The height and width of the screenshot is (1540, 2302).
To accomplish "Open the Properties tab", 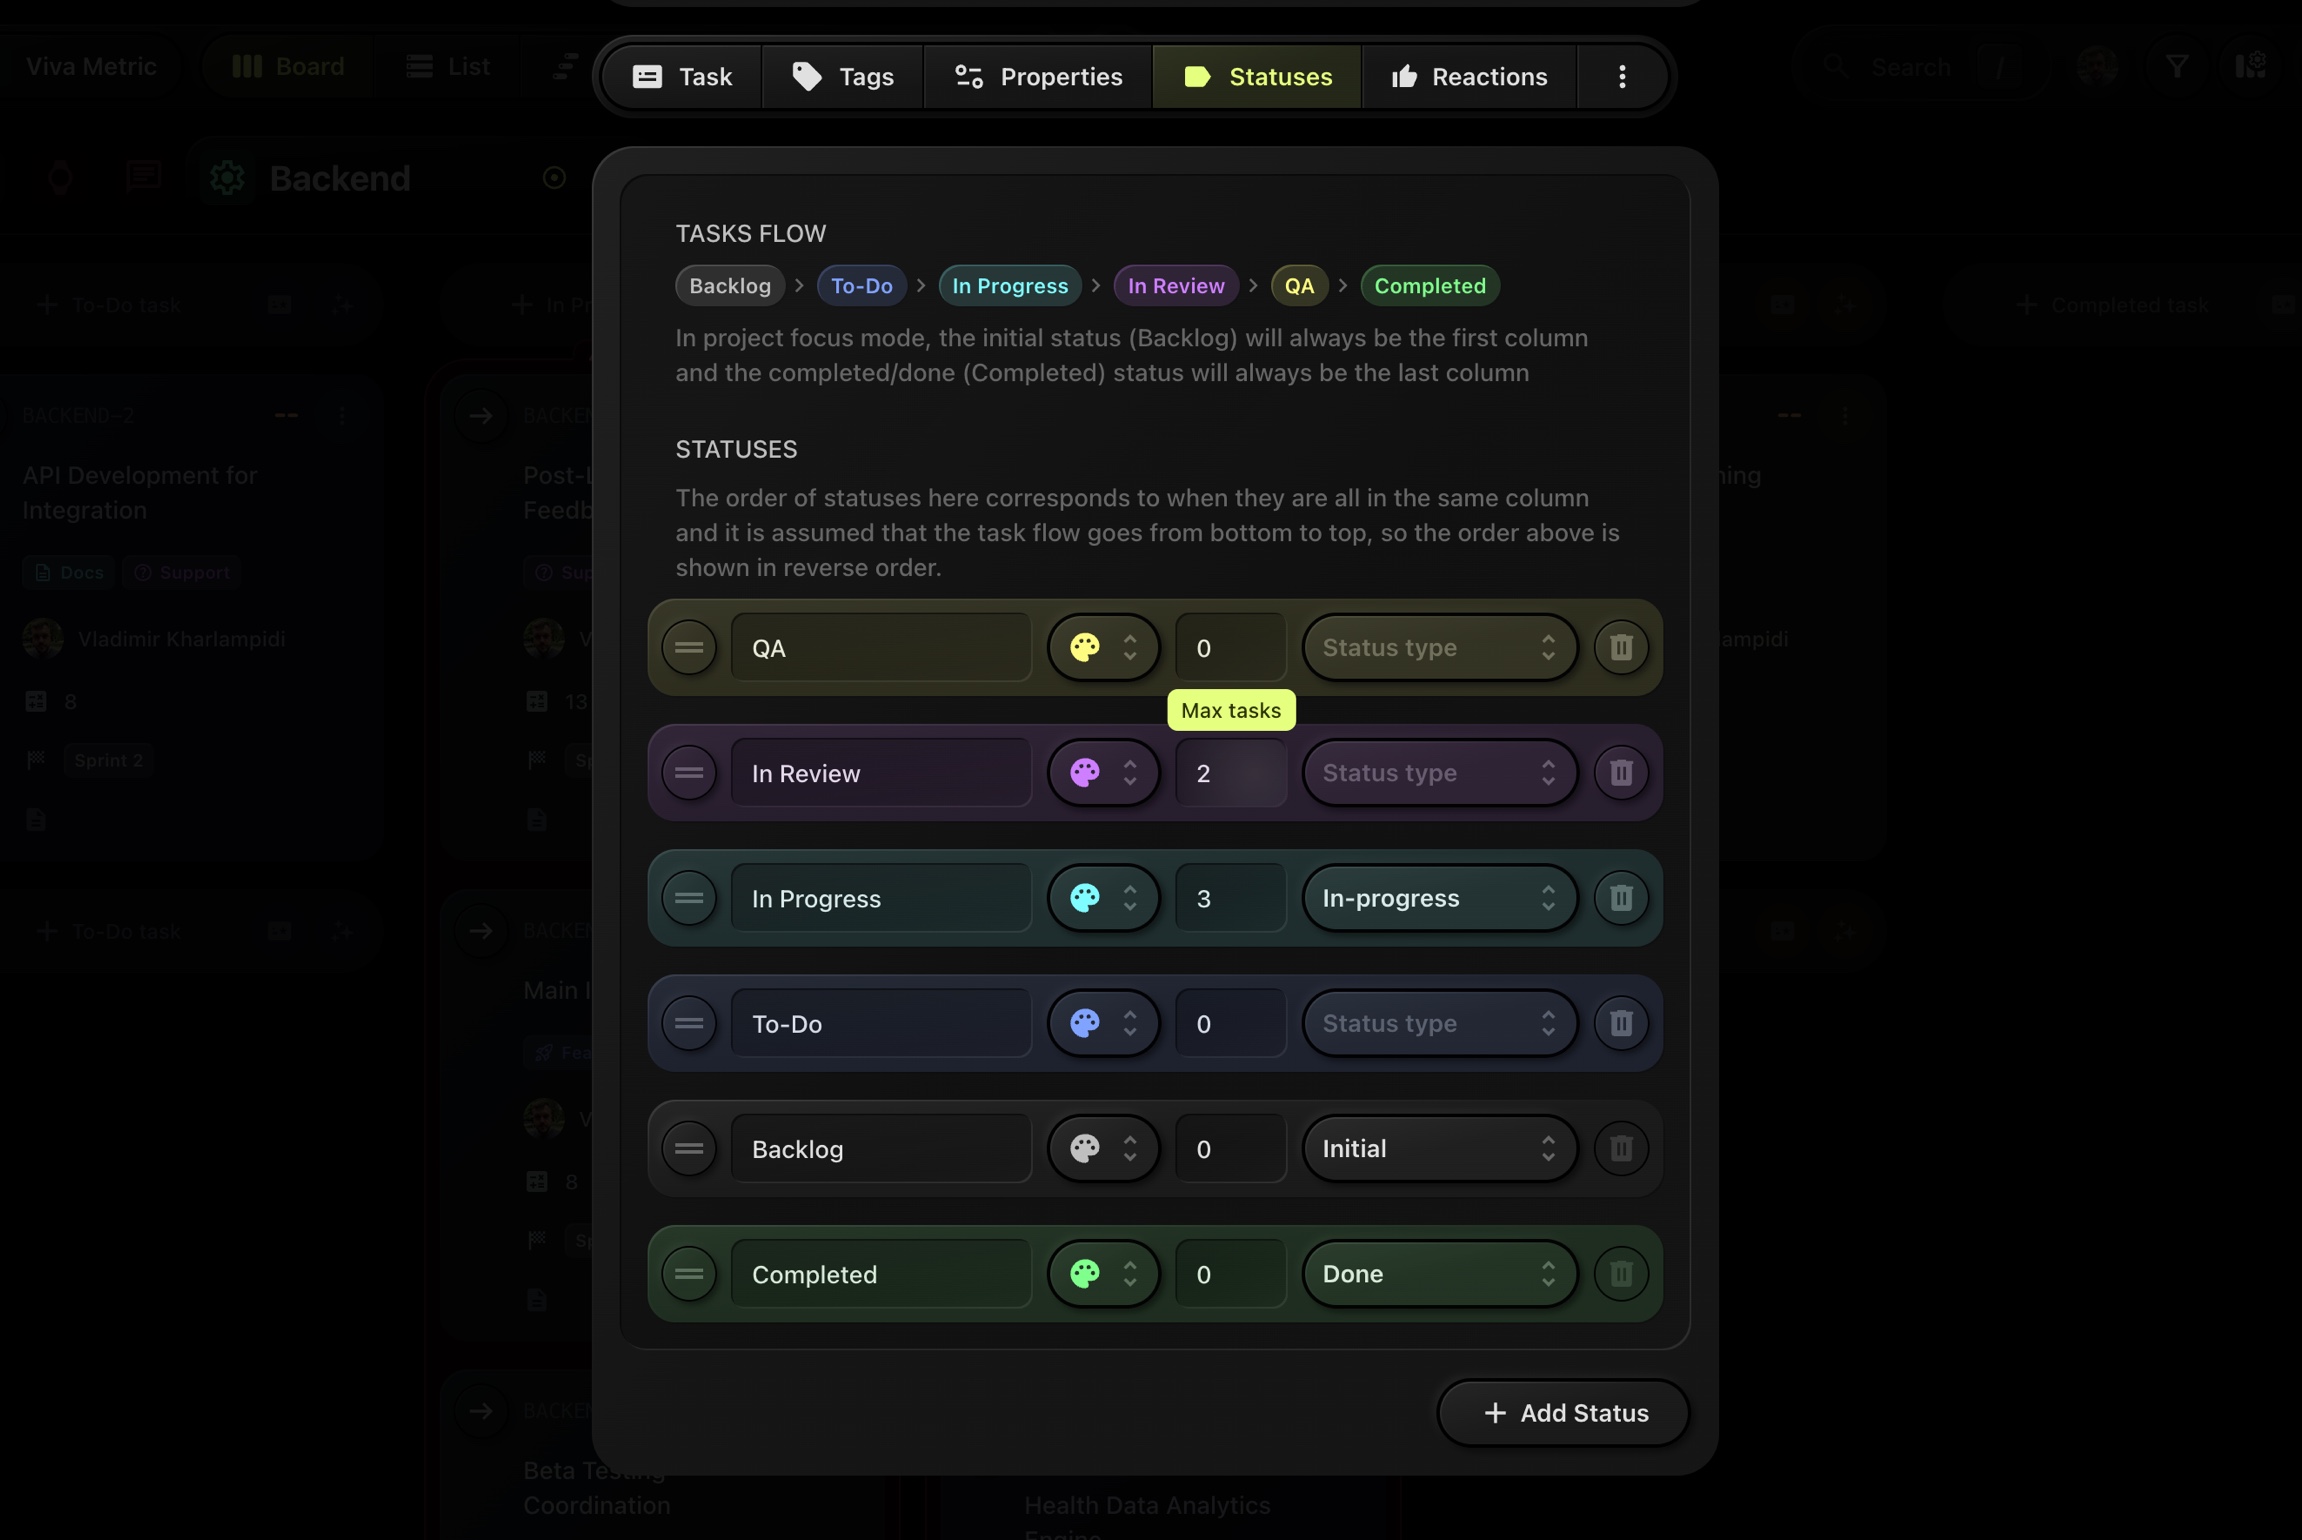I will pos(1038,76).
